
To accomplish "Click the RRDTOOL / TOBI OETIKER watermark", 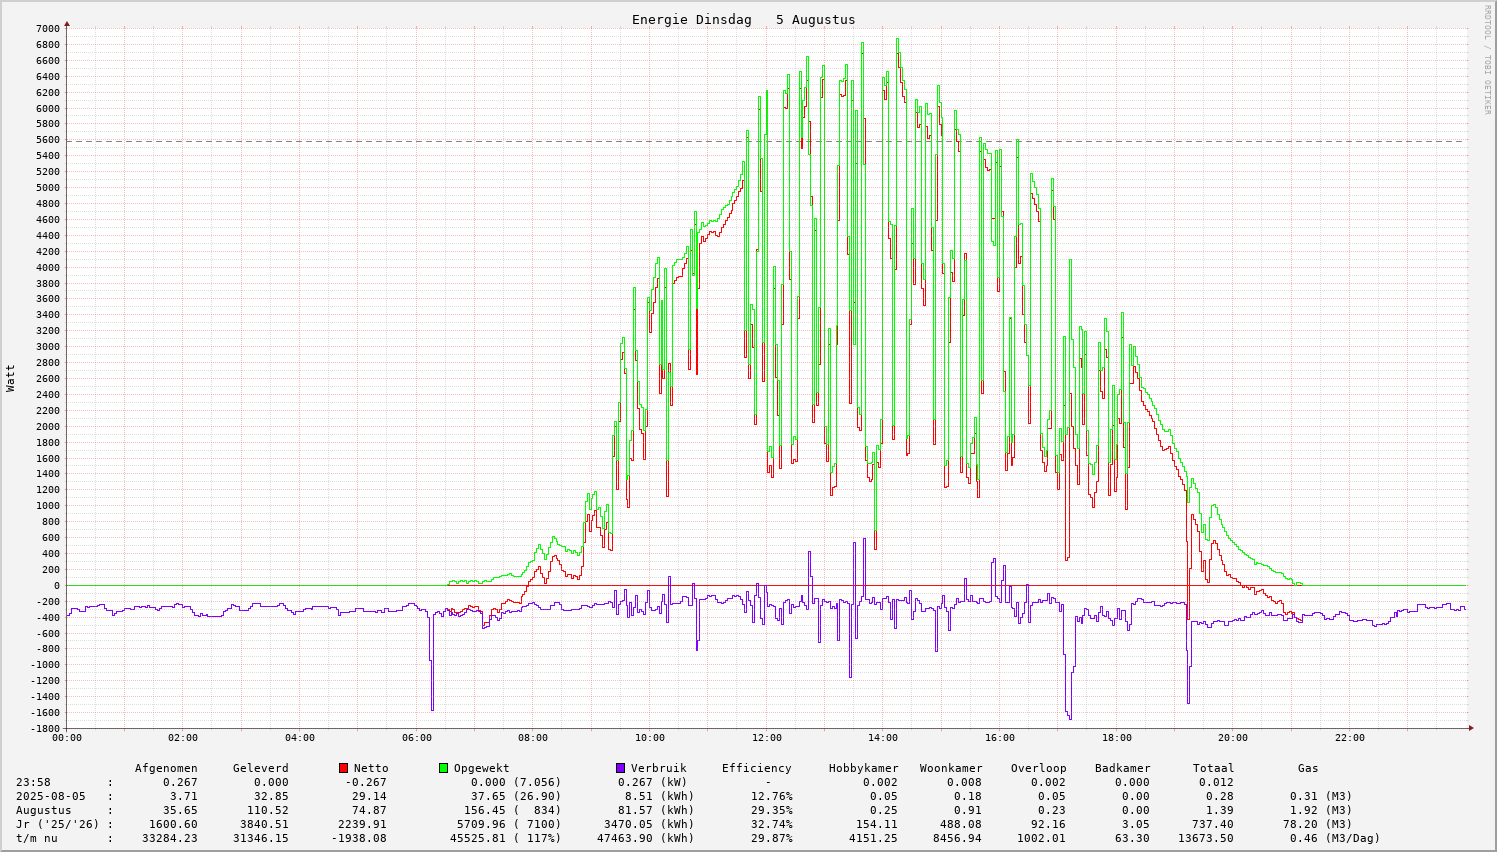I will [1487, 59].
